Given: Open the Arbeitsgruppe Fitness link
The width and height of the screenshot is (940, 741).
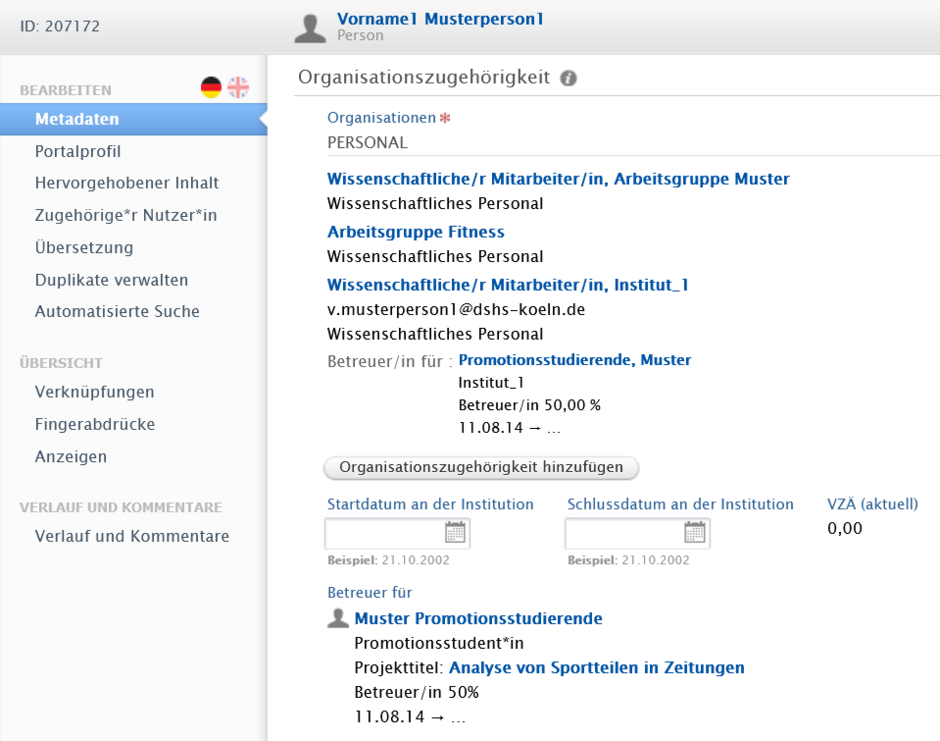Looking at the screenshot, I should click(x=415, y=232).
